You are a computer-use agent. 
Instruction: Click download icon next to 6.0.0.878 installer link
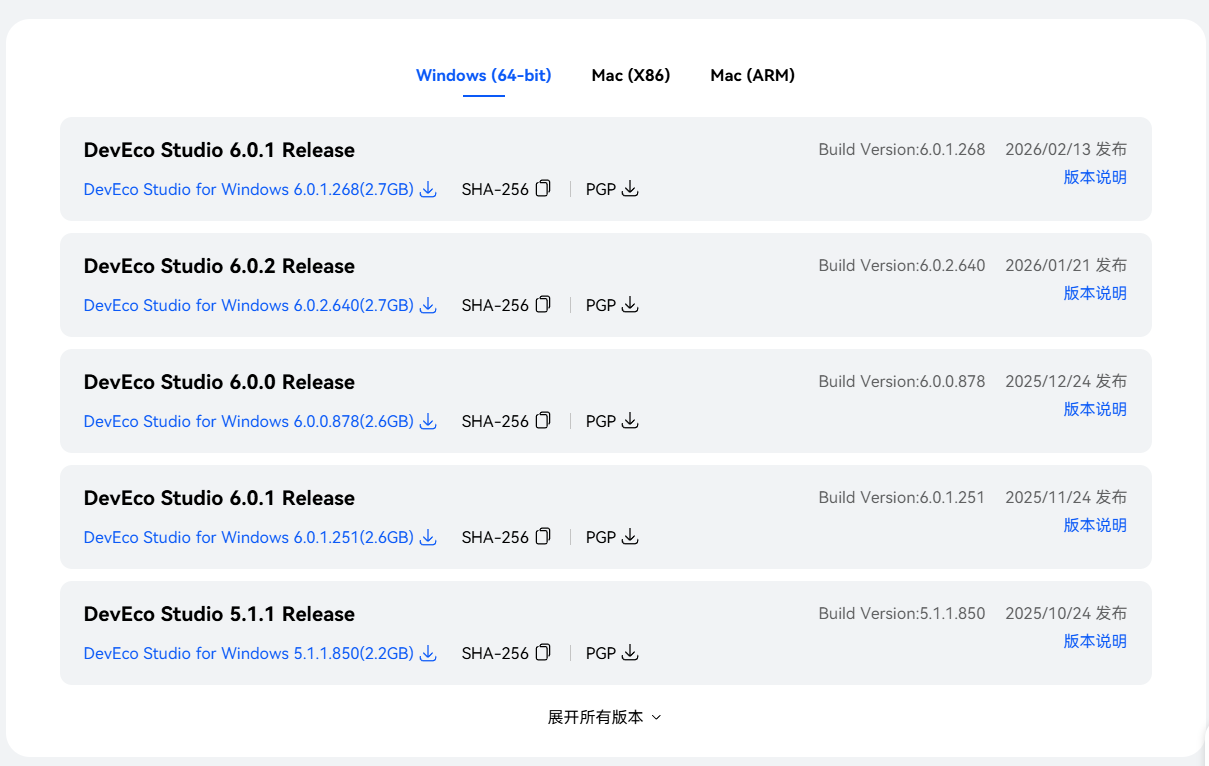[x=428, y=421]
